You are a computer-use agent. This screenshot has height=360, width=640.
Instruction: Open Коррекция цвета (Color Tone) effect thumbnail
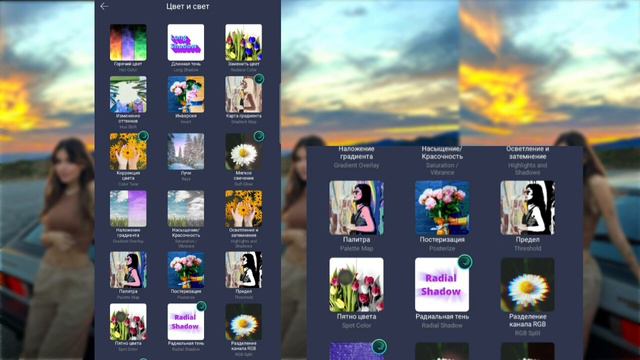coord(128,151)
